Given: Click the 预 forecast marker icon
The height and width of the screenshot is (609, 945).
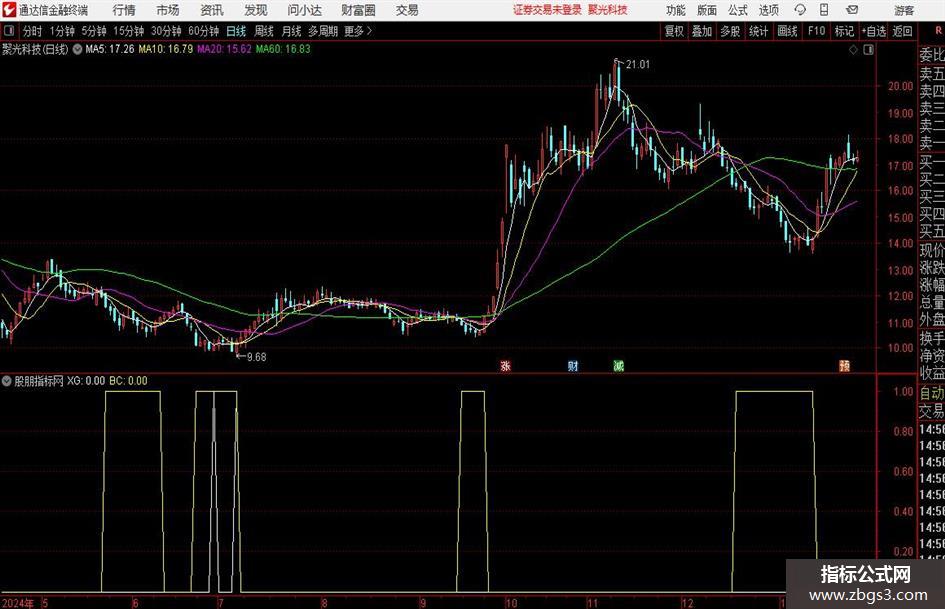Looking at the screenshot, I should (x=844, y=366).
